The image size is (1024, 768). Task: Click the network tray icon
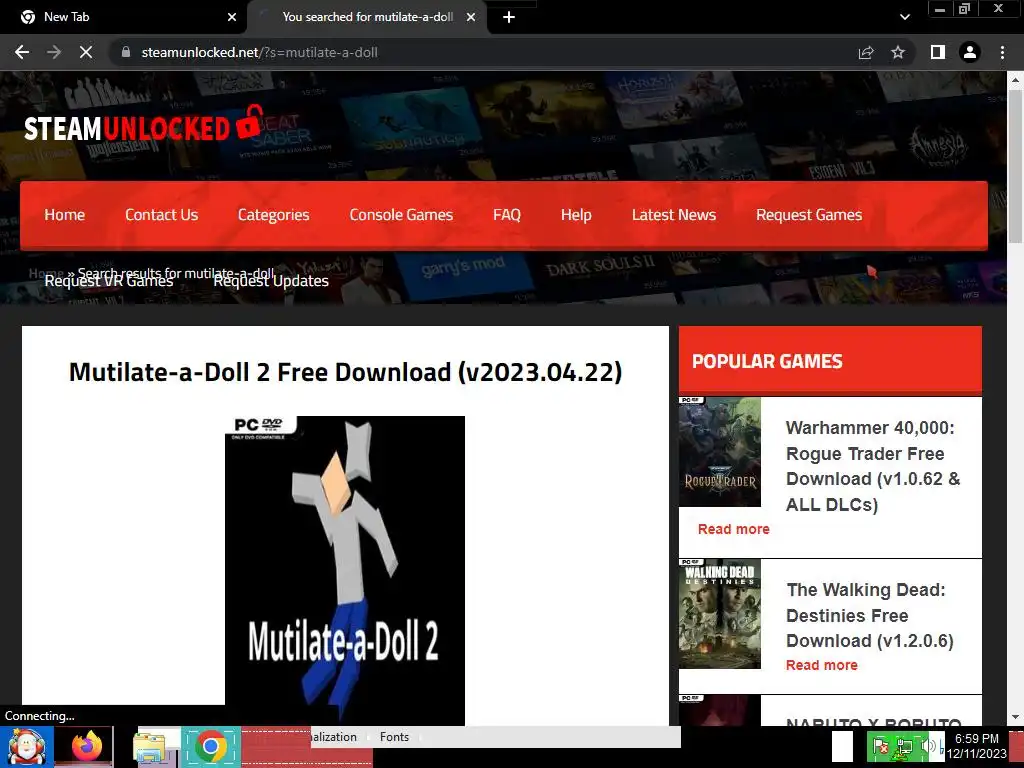tap(905, 746)
